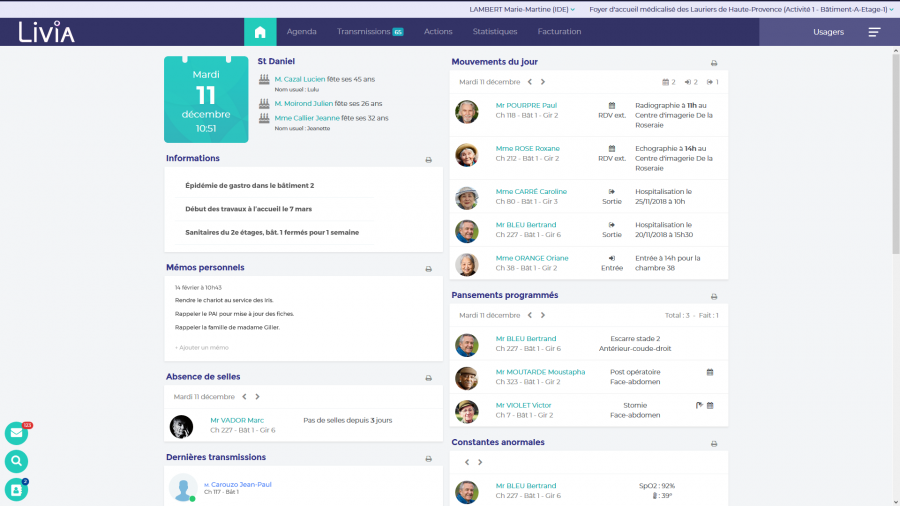
Task: Go to next day in Mouvements du jour
Action: click(543, 82)
